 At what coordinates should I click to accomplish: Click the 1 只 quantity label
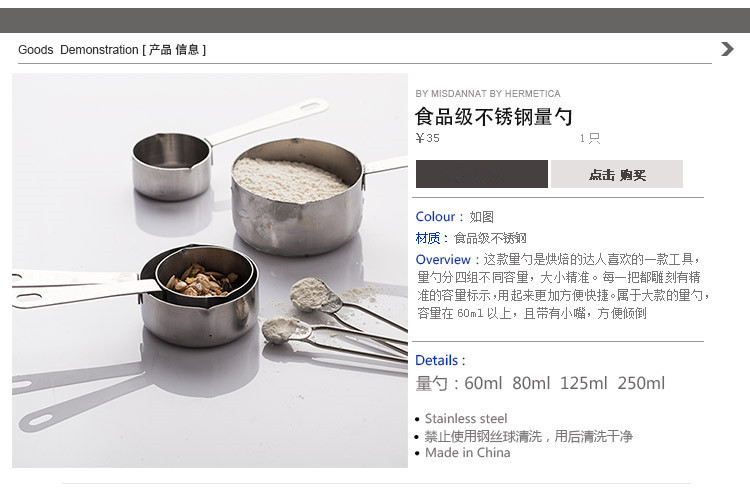(590, 138)
